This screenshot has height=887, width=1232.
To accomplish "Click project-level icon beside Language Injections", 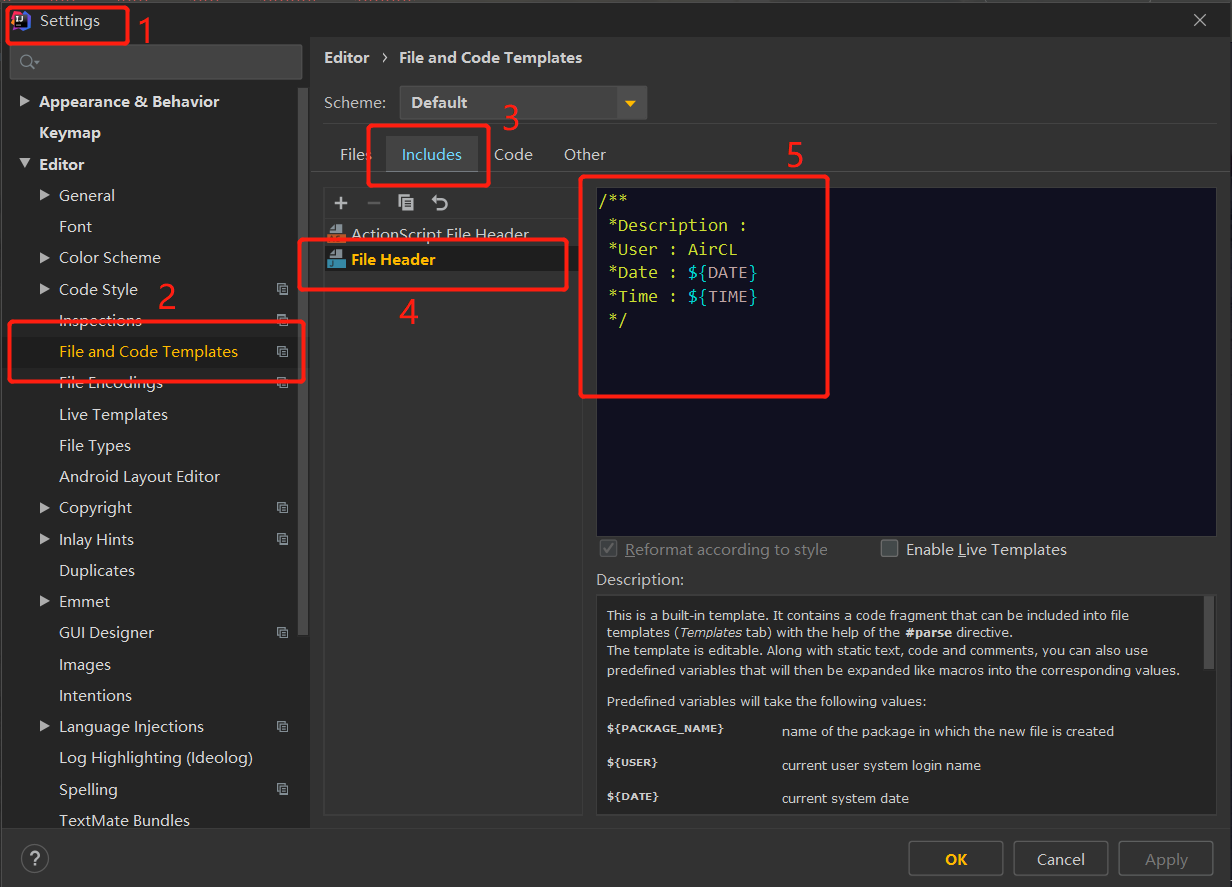I will 283,727.
